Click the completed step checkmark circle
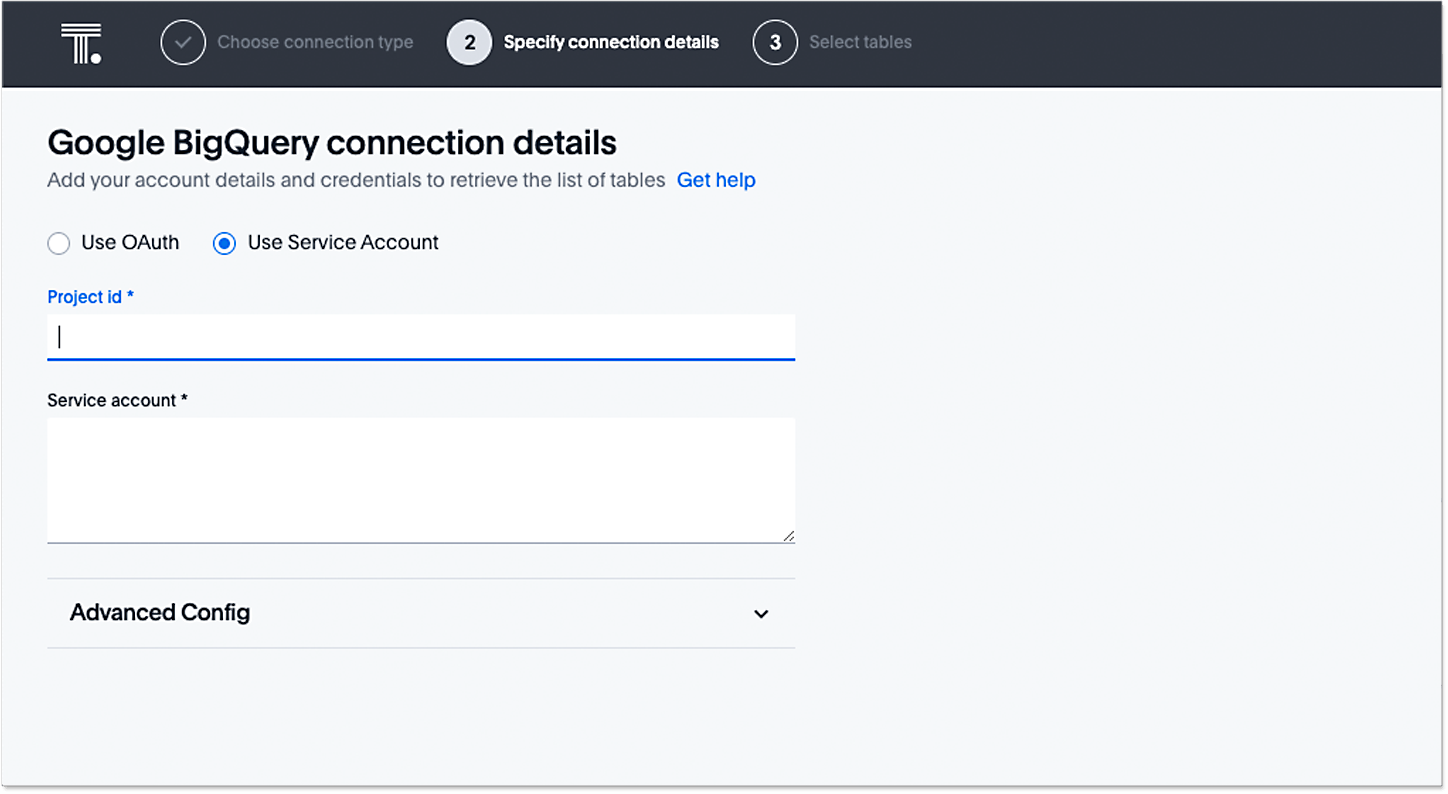Viewport: 1448px width, 794px height. click(x=183, y=43)
